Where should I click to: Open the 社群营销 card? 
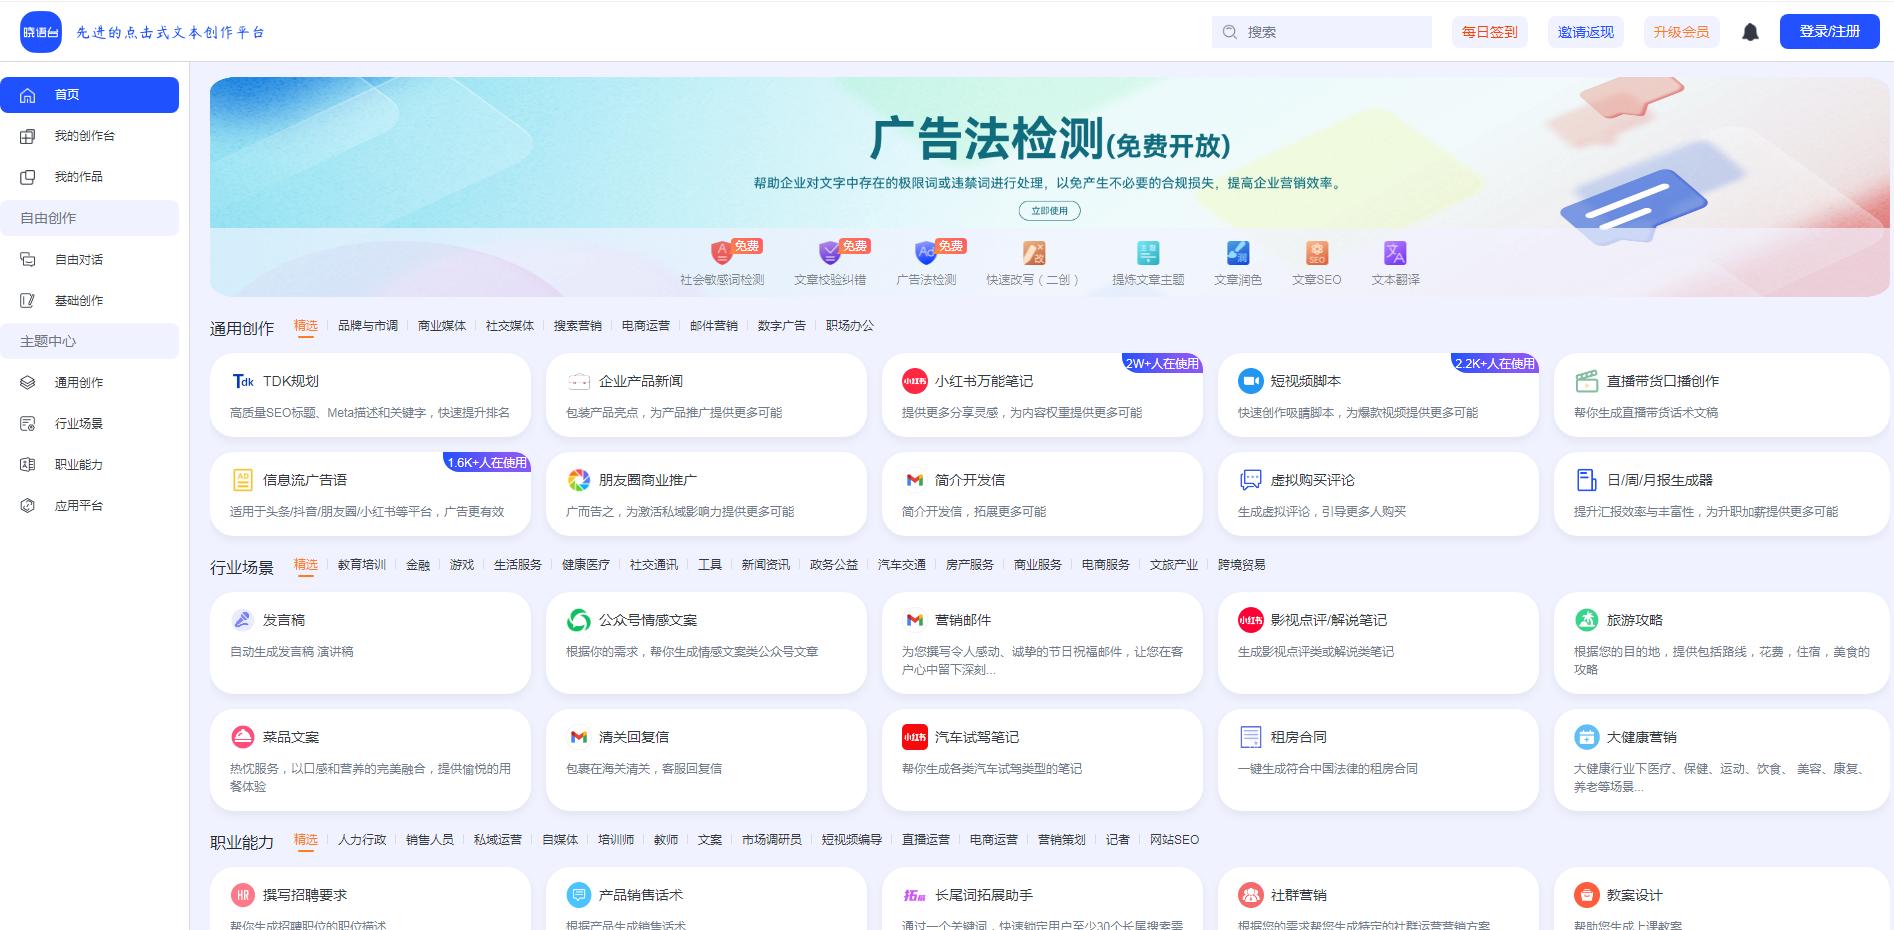1378,899
